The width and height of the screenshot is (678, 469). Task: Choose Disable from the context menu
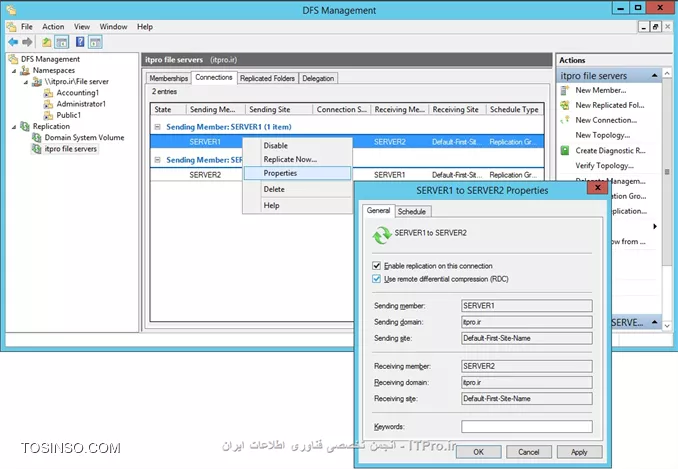297,146
